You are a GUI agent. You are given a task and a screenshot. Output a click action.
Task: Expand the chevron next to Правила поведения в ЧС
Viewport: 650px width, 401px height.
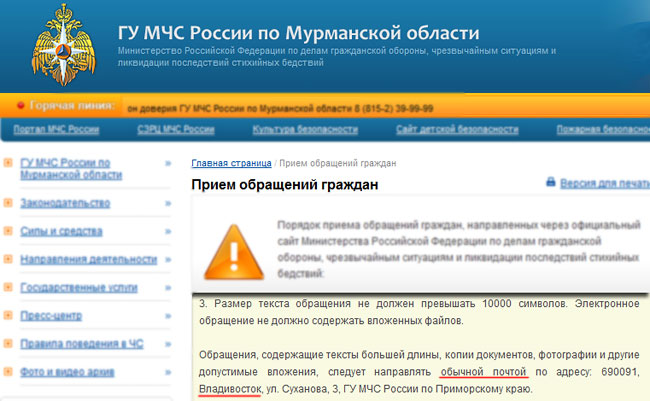coord(165,344)
